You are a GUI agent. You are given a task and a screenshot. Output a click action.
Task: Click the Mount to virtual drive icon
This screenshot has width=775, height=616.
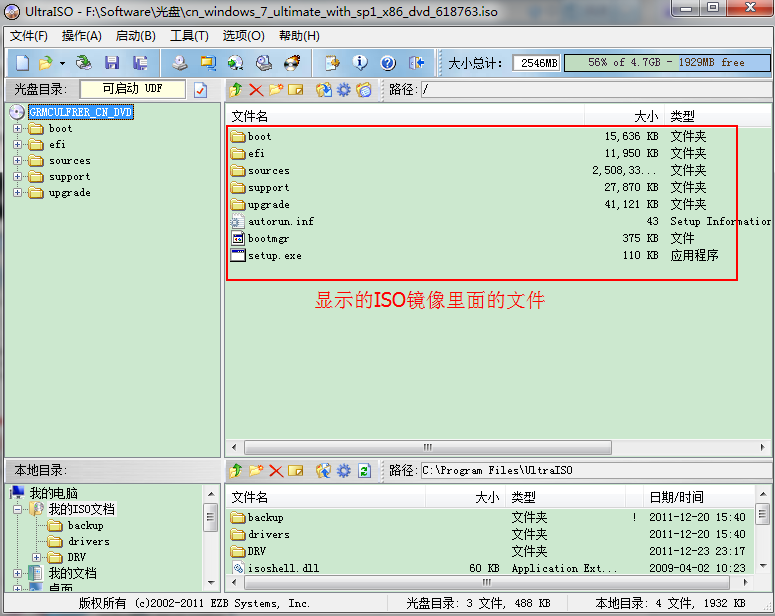pos(264,63)
